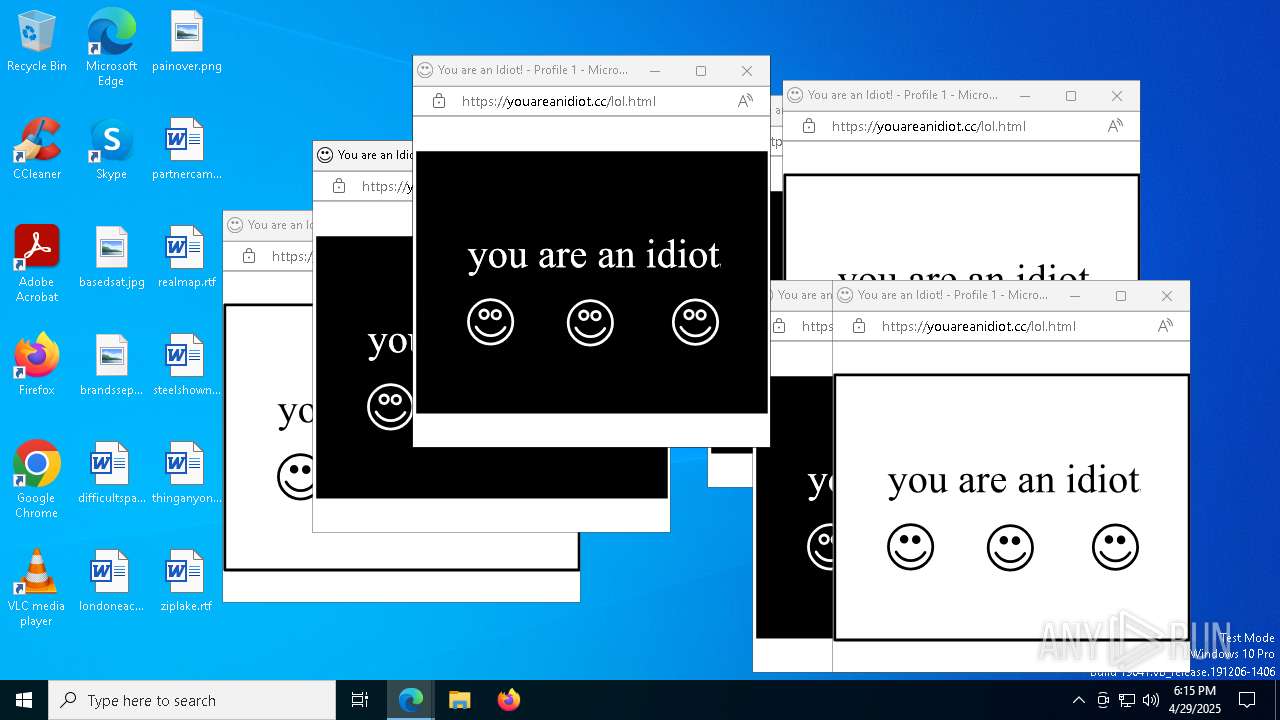1280x720 pixels.
Task: Click Read aloud icon in bottom-right front window
Action: pos(1165,326)
